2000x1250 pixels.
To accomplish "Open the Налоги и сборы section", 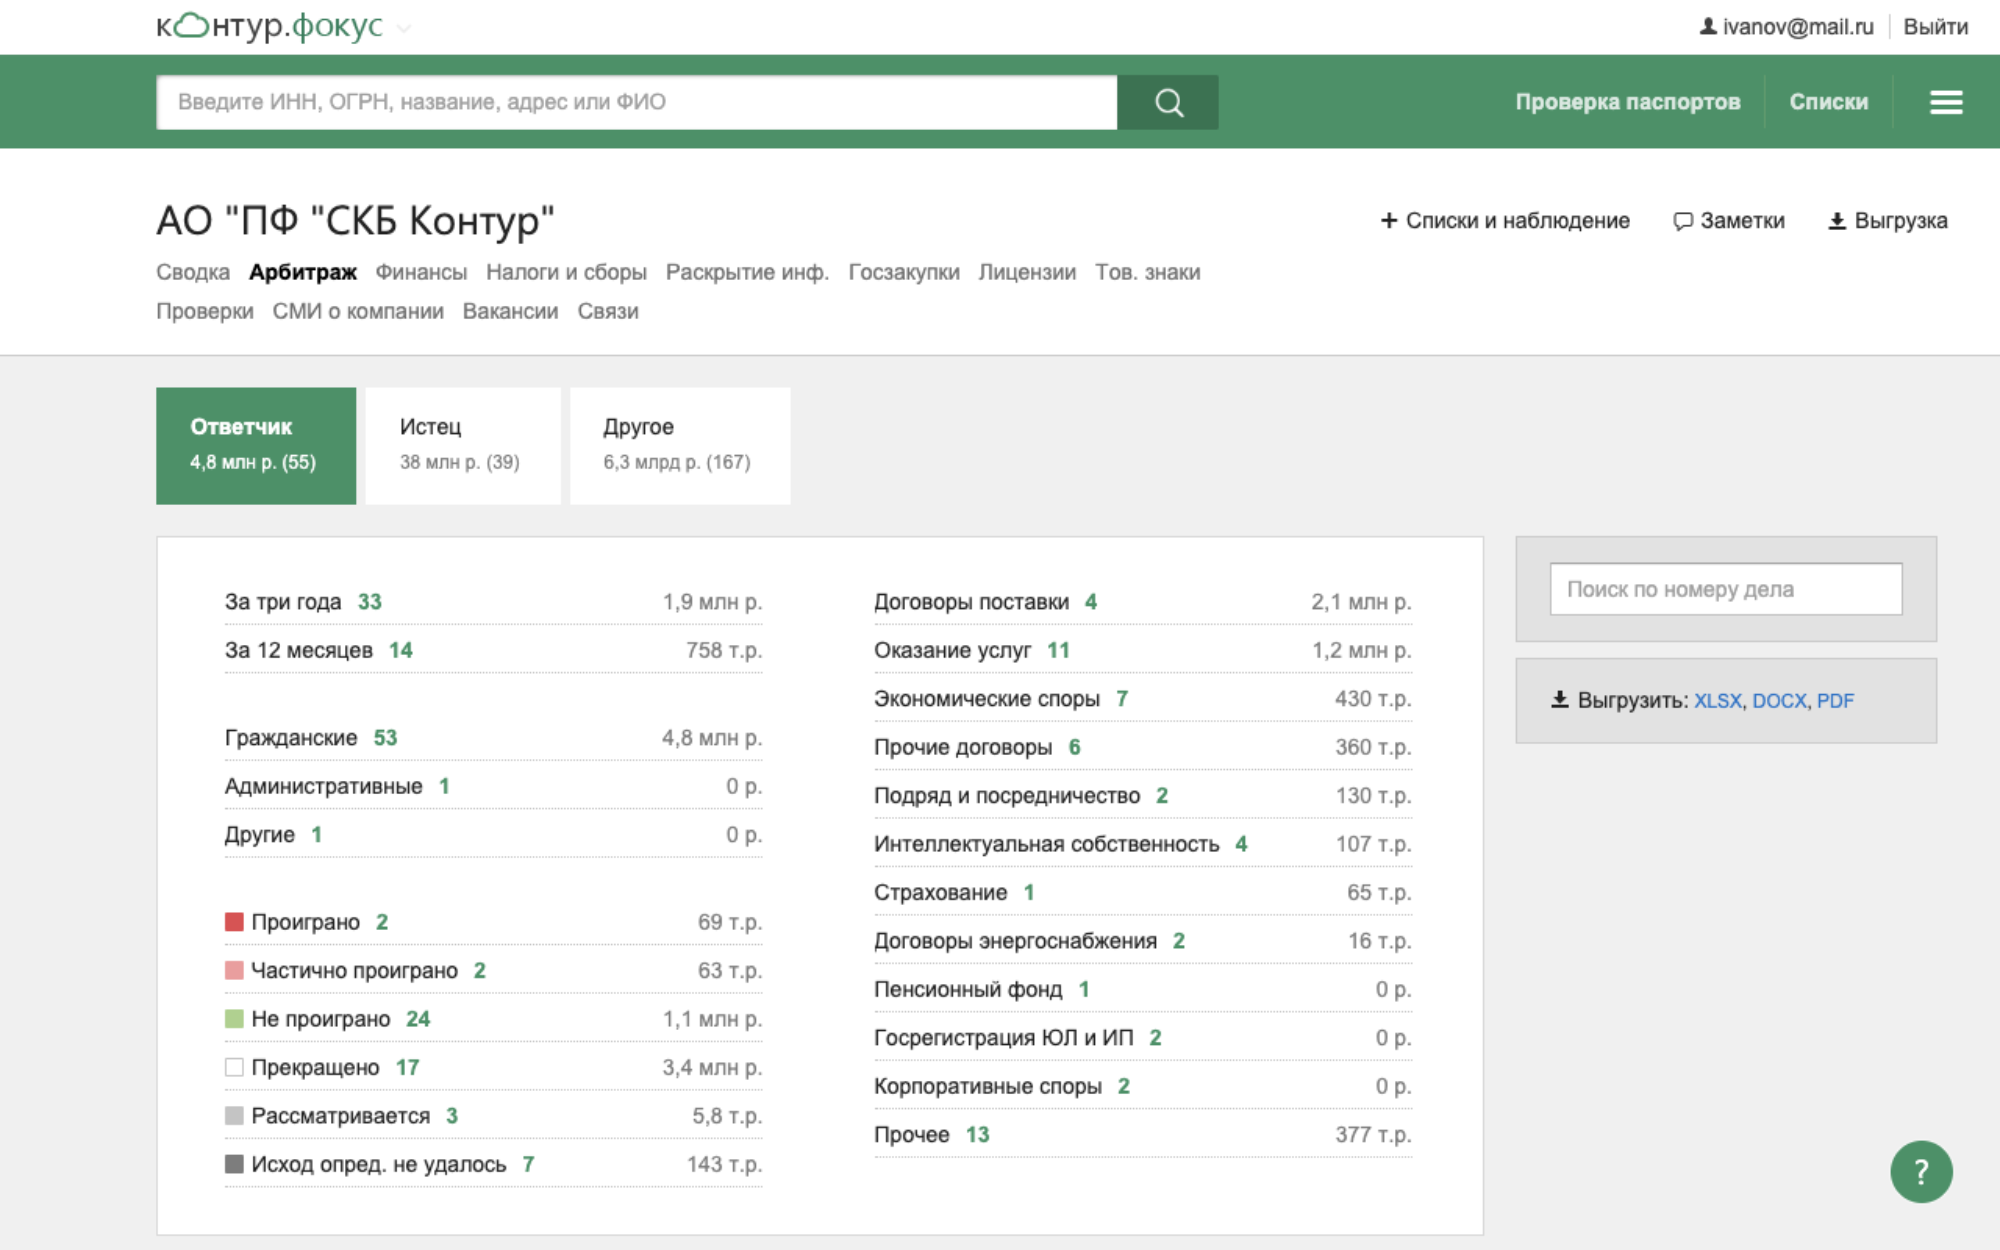I will coord(566,272).
